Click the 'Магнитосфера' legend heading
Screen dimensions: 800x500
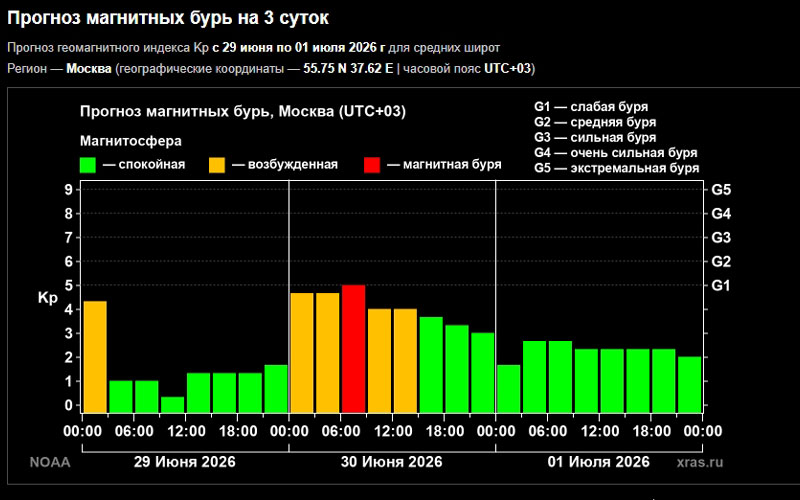131,141
